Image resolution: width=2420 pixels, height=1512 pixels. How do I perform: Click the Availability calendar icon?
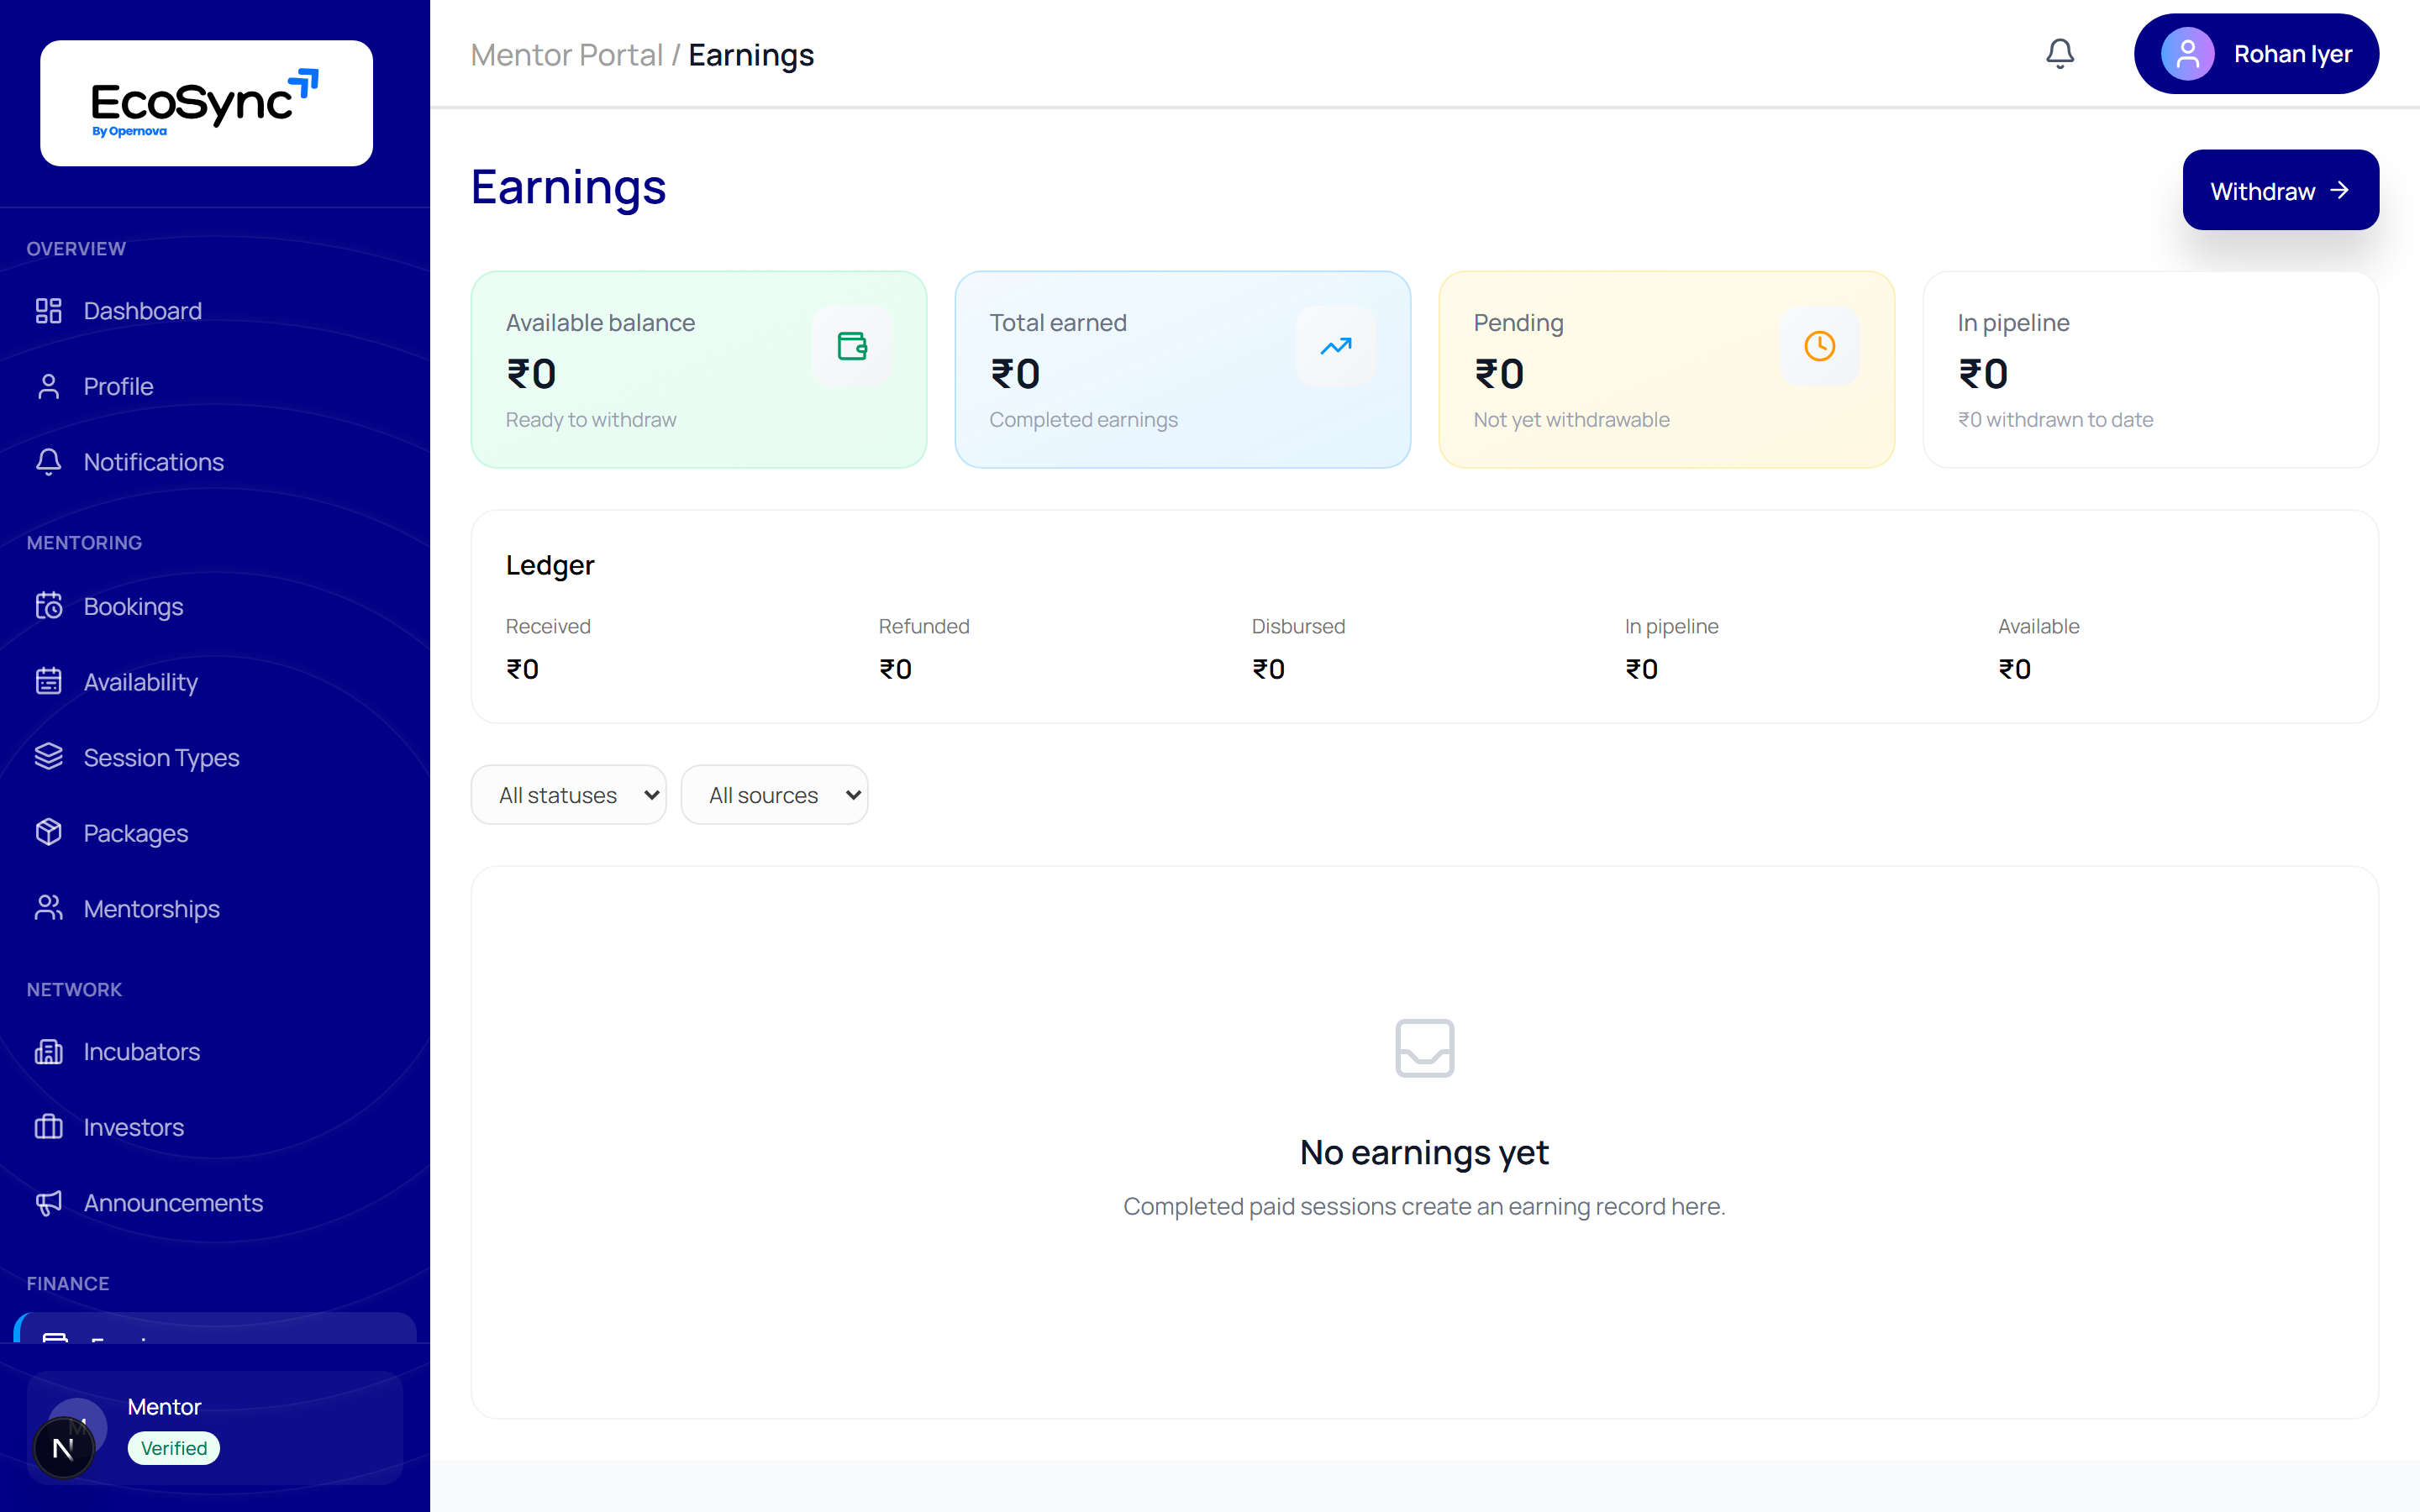pos(49,682)
